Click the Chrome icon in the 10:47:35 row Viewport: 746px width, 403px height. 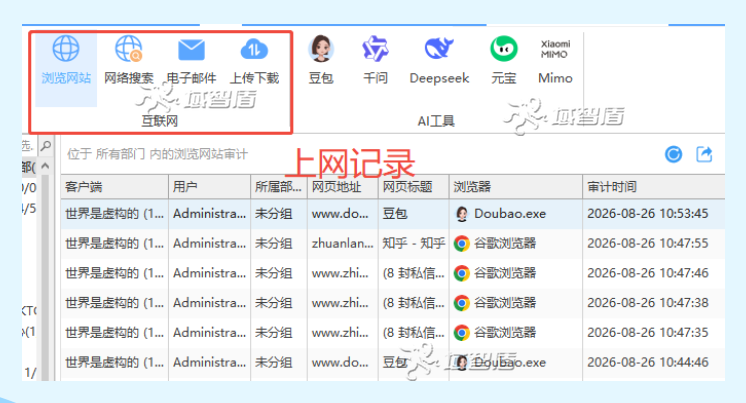[461, 333]
